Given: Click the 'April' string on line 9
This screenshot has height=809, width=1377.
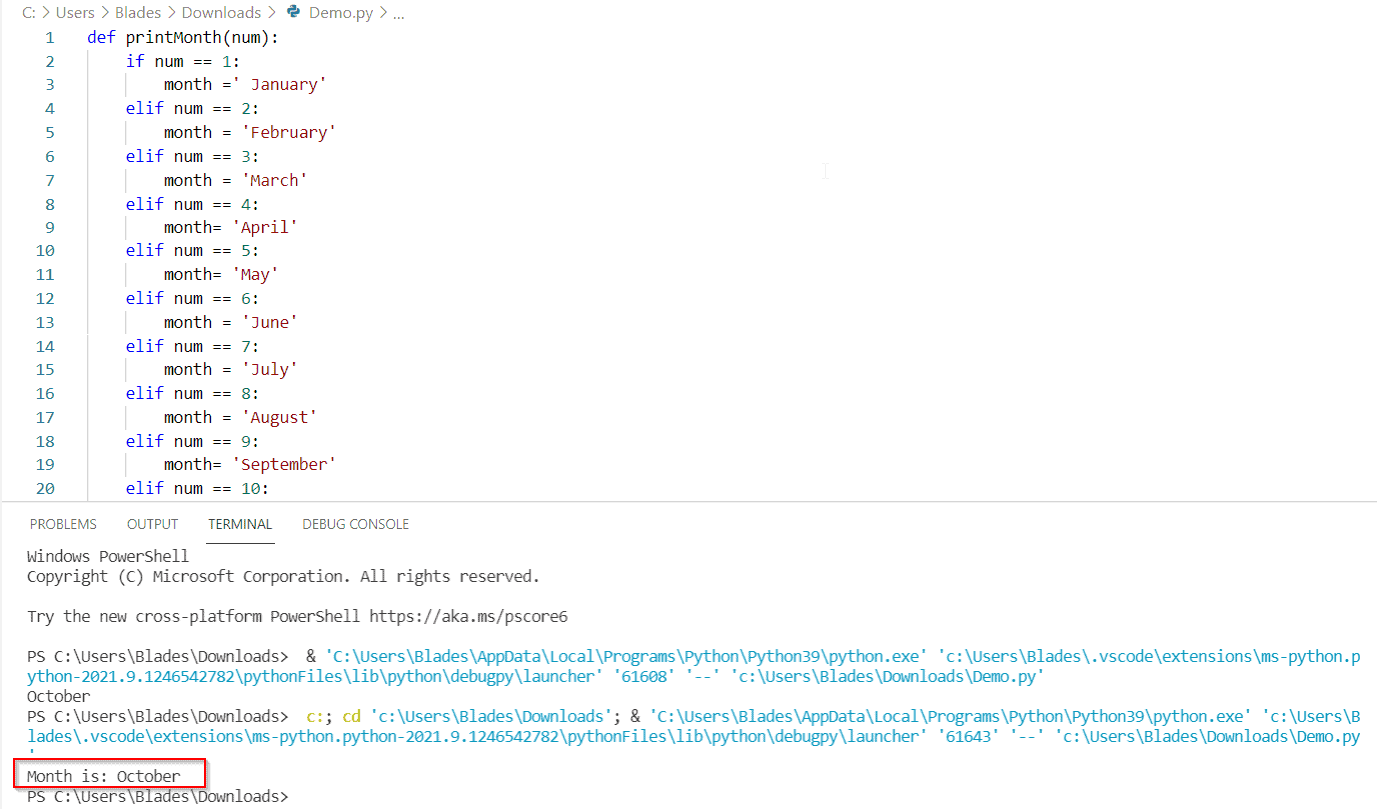Looking at the screenshot, I should click(x=264, y=227).
